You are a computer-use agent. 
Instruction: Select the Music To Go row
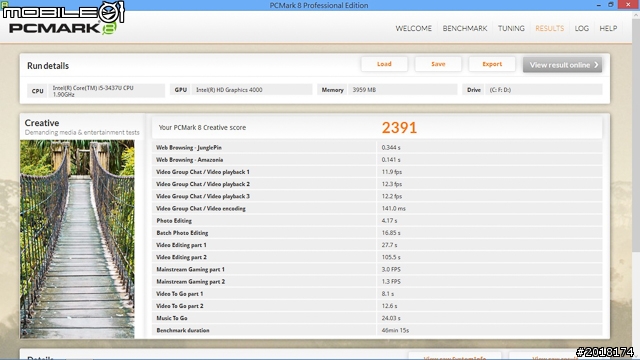pos(377,318)
